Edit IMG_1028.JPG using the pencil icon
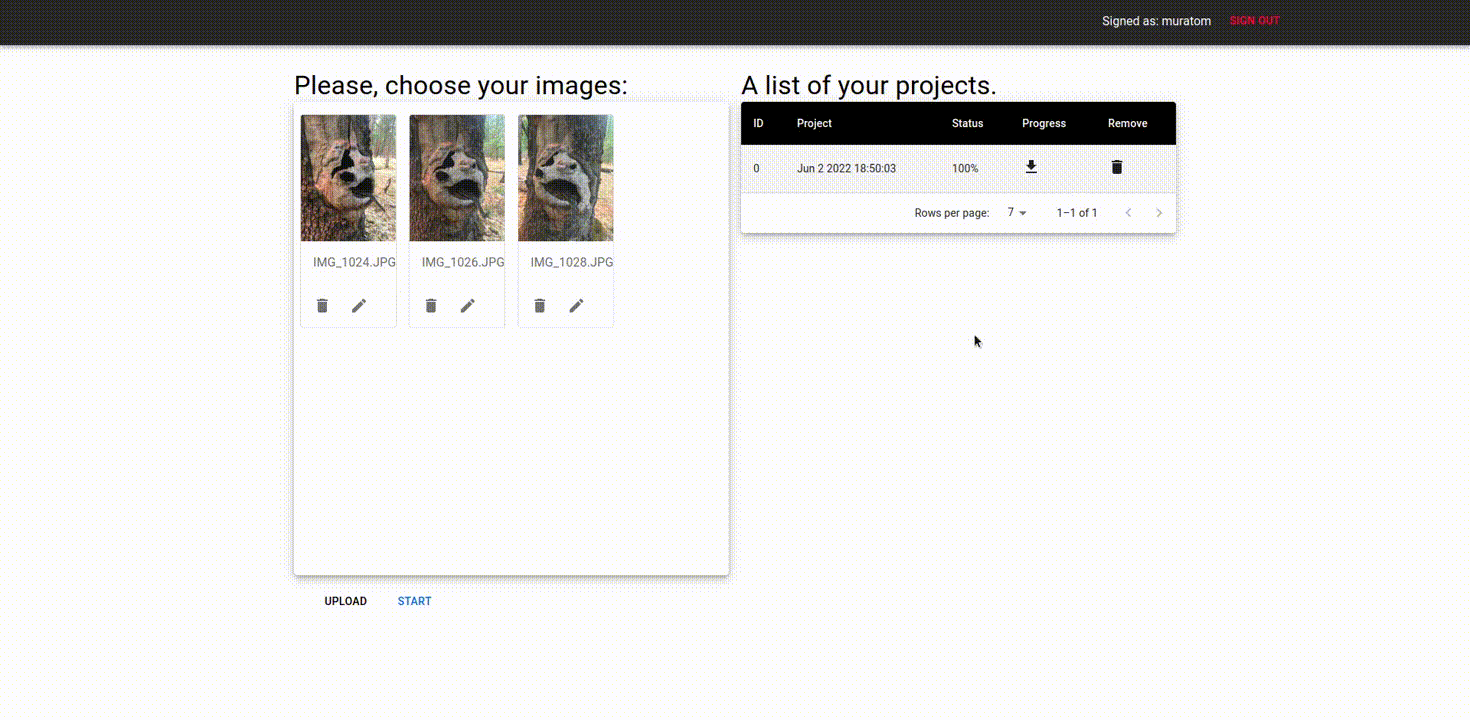Screen dimensions: 1470x720 577,305
